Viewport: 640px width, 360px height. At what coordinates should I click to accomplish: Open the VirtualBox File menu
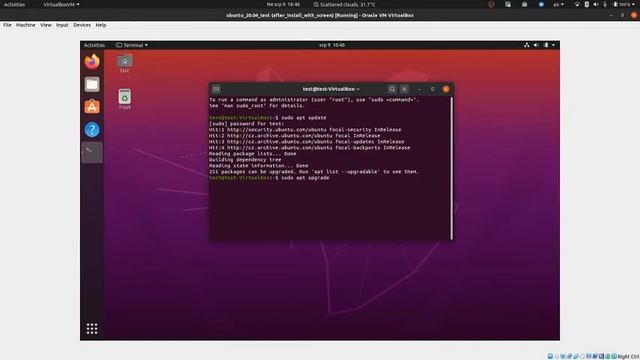[x=7, y=25]
